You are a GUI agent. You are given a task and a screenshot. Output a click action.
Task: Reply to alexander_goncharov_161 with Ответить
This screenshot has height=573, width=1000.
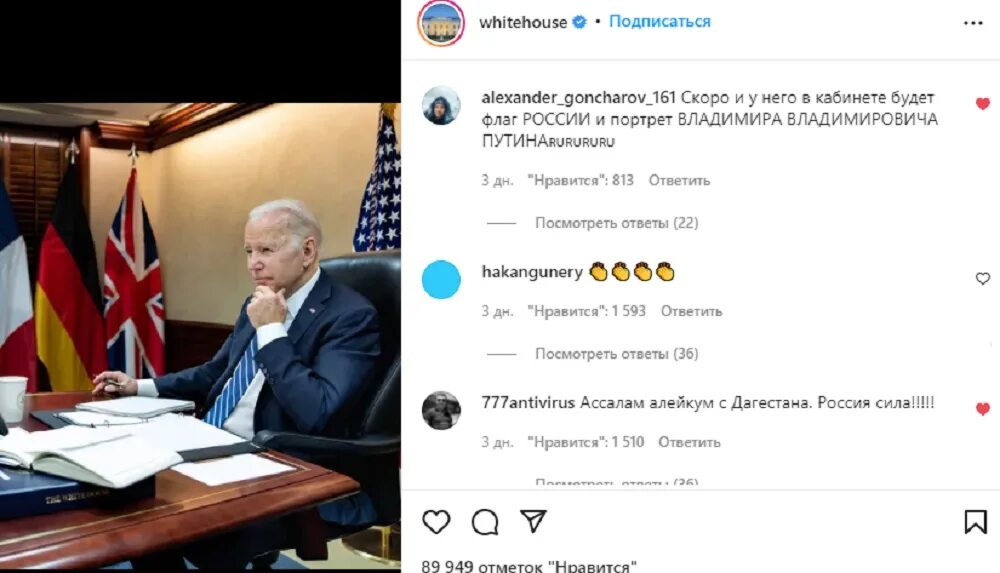click(x=679, y=181)
